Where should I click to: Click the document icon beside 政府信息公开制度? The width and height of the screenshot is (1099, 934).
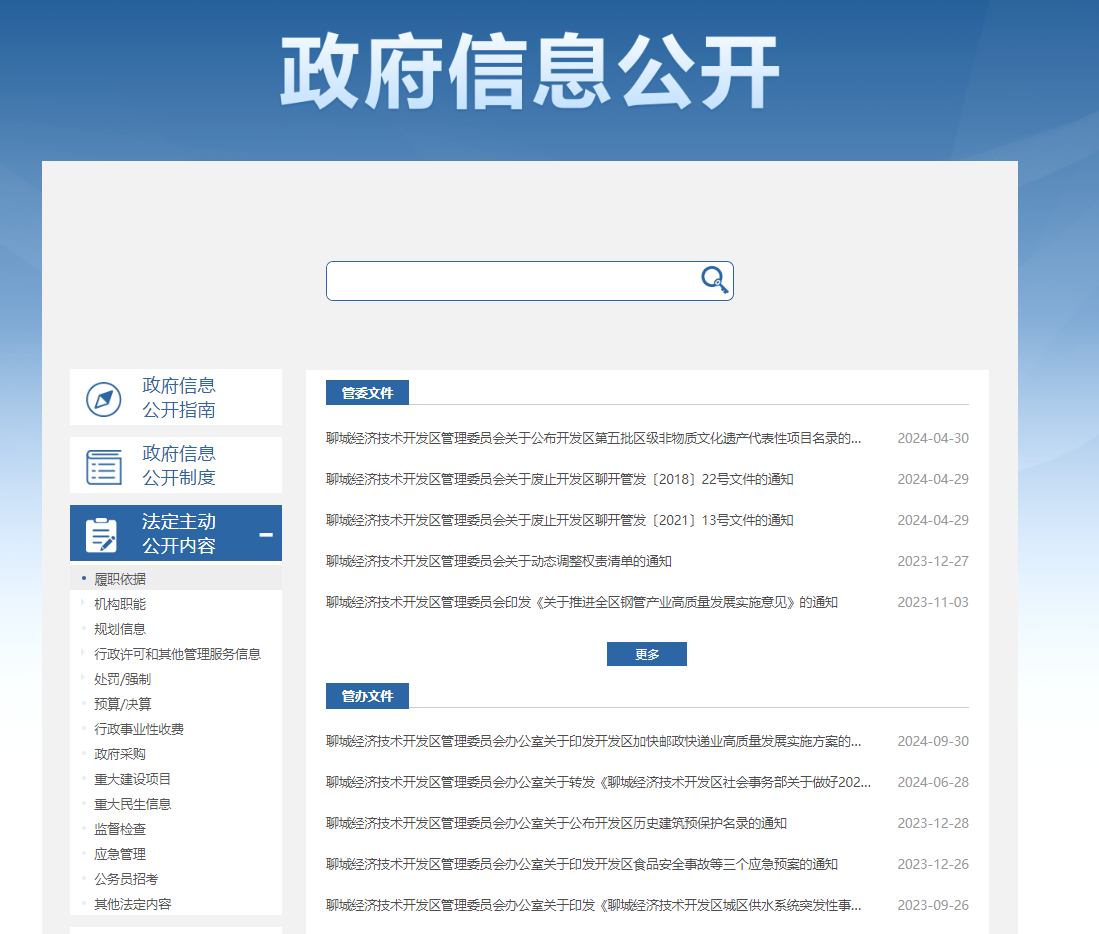[103, 464]
